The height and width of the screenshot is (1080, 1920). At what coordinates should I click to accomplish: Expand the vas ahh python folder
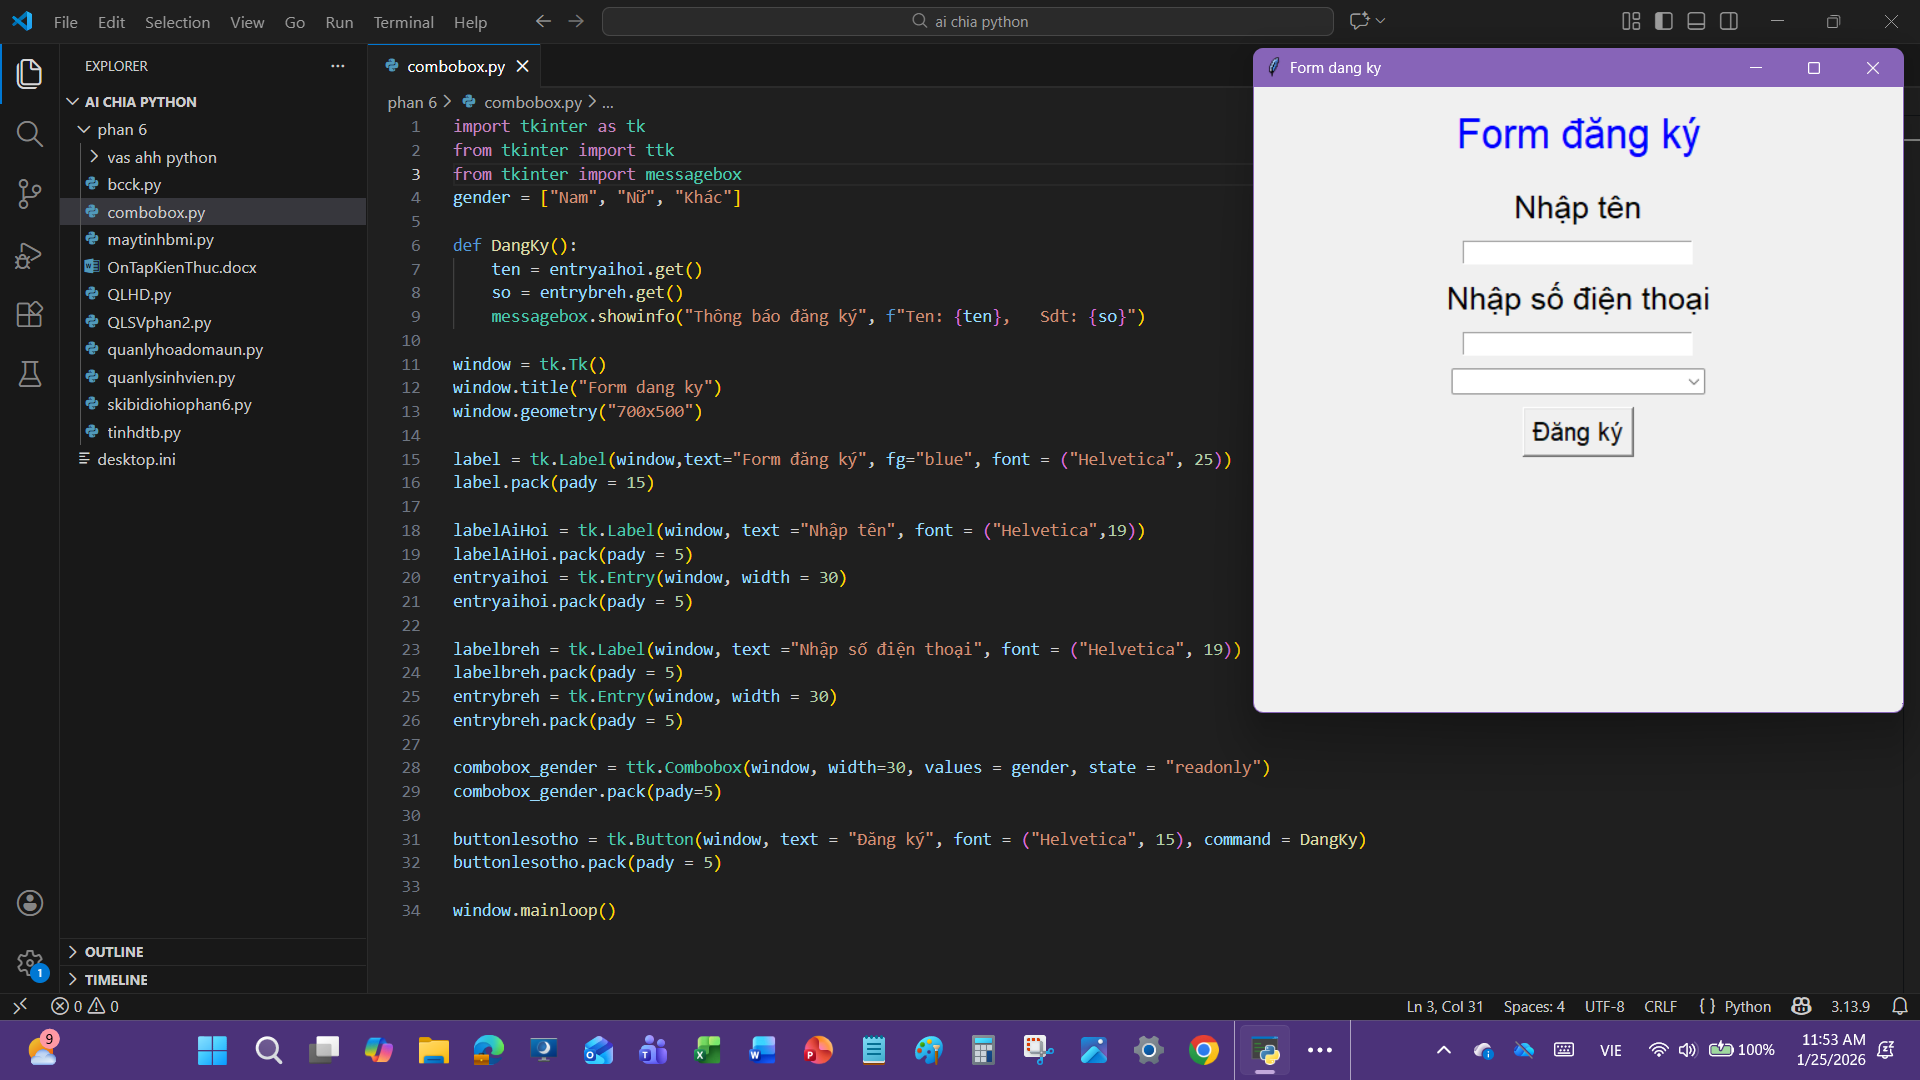161,157
